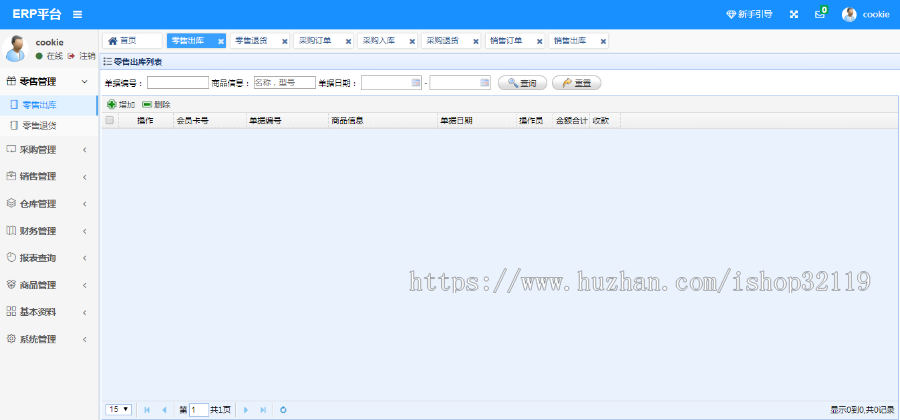
Task: Open the page size dropdown showing 15
Action: point(119,410)
